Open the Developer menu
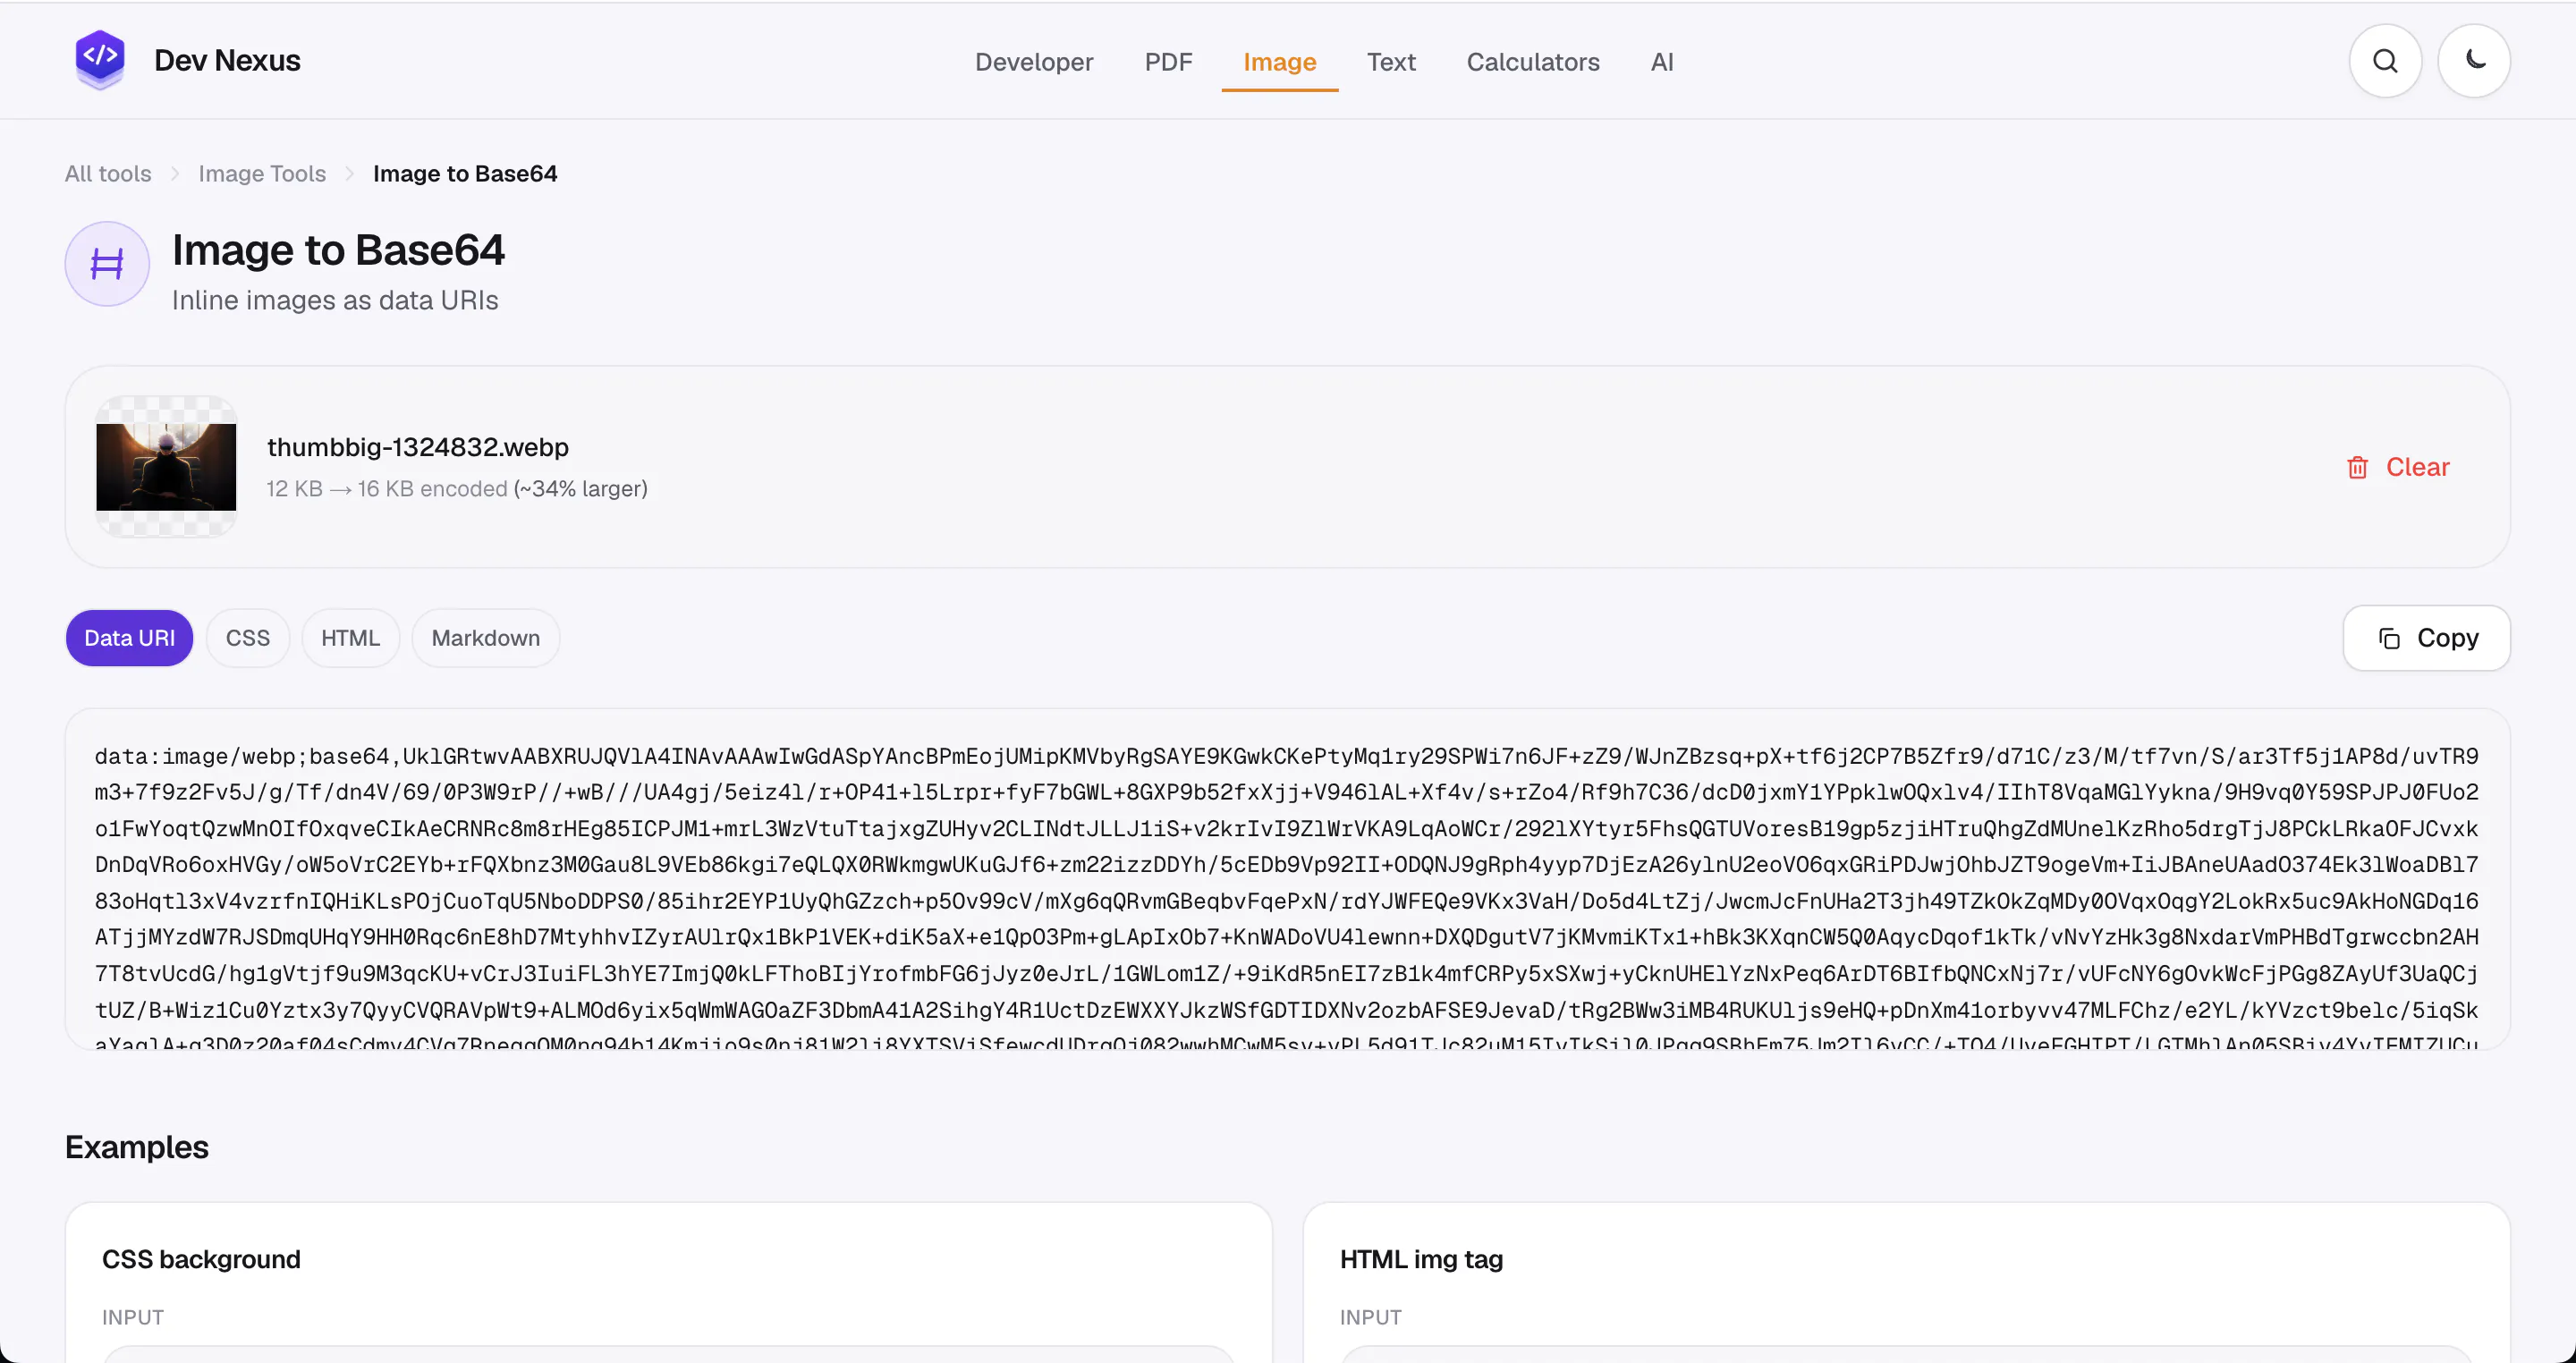 (1034, 62)
